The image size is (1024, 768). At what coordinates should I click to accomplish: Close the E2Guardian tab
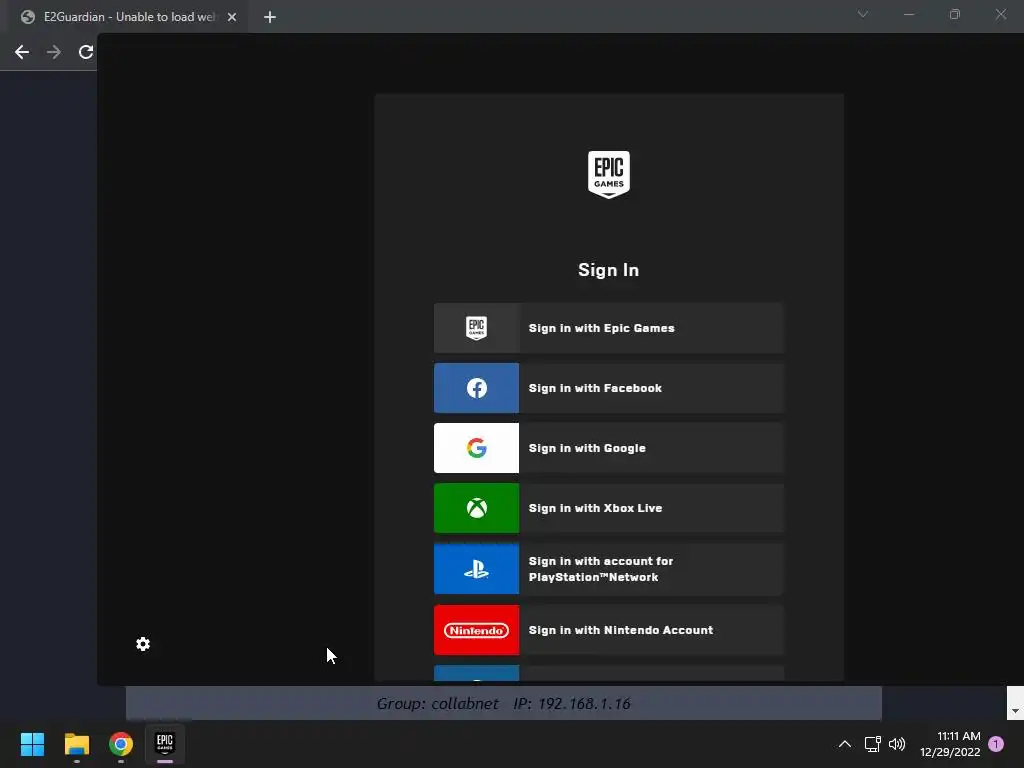coord(232,17)
